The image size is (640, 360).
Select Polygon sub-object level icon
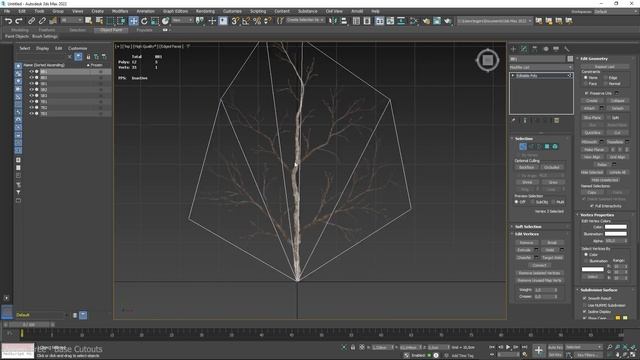pos(547,147)
